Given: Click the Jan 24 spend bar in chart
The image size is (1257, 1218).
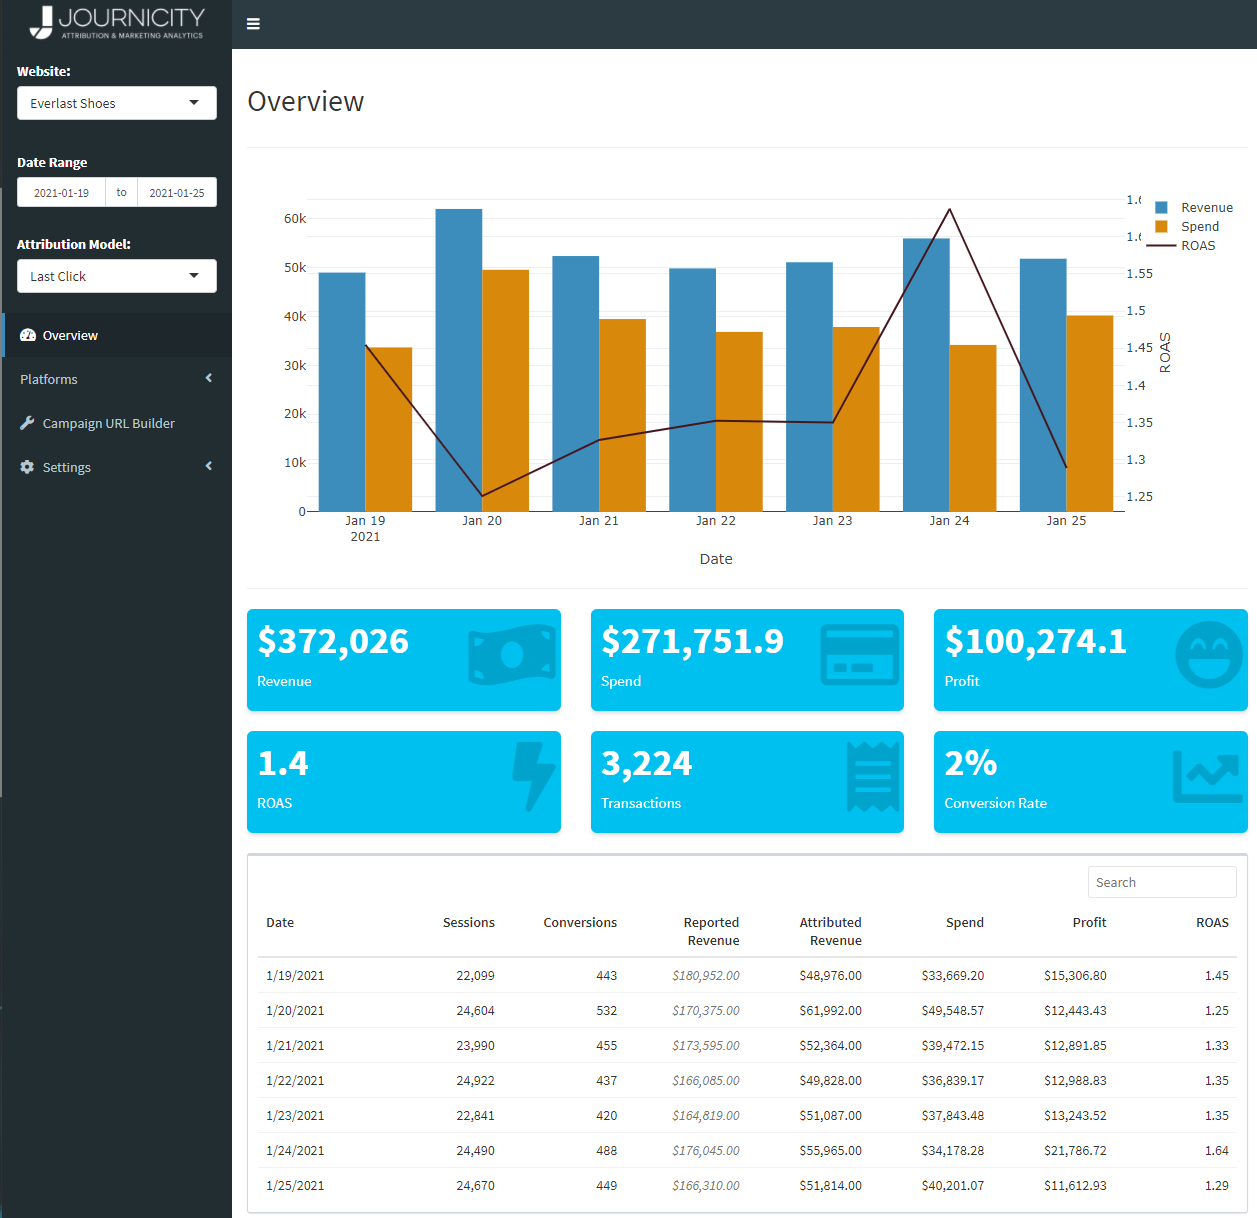Looking at the screenshot, I should (973, 428).
